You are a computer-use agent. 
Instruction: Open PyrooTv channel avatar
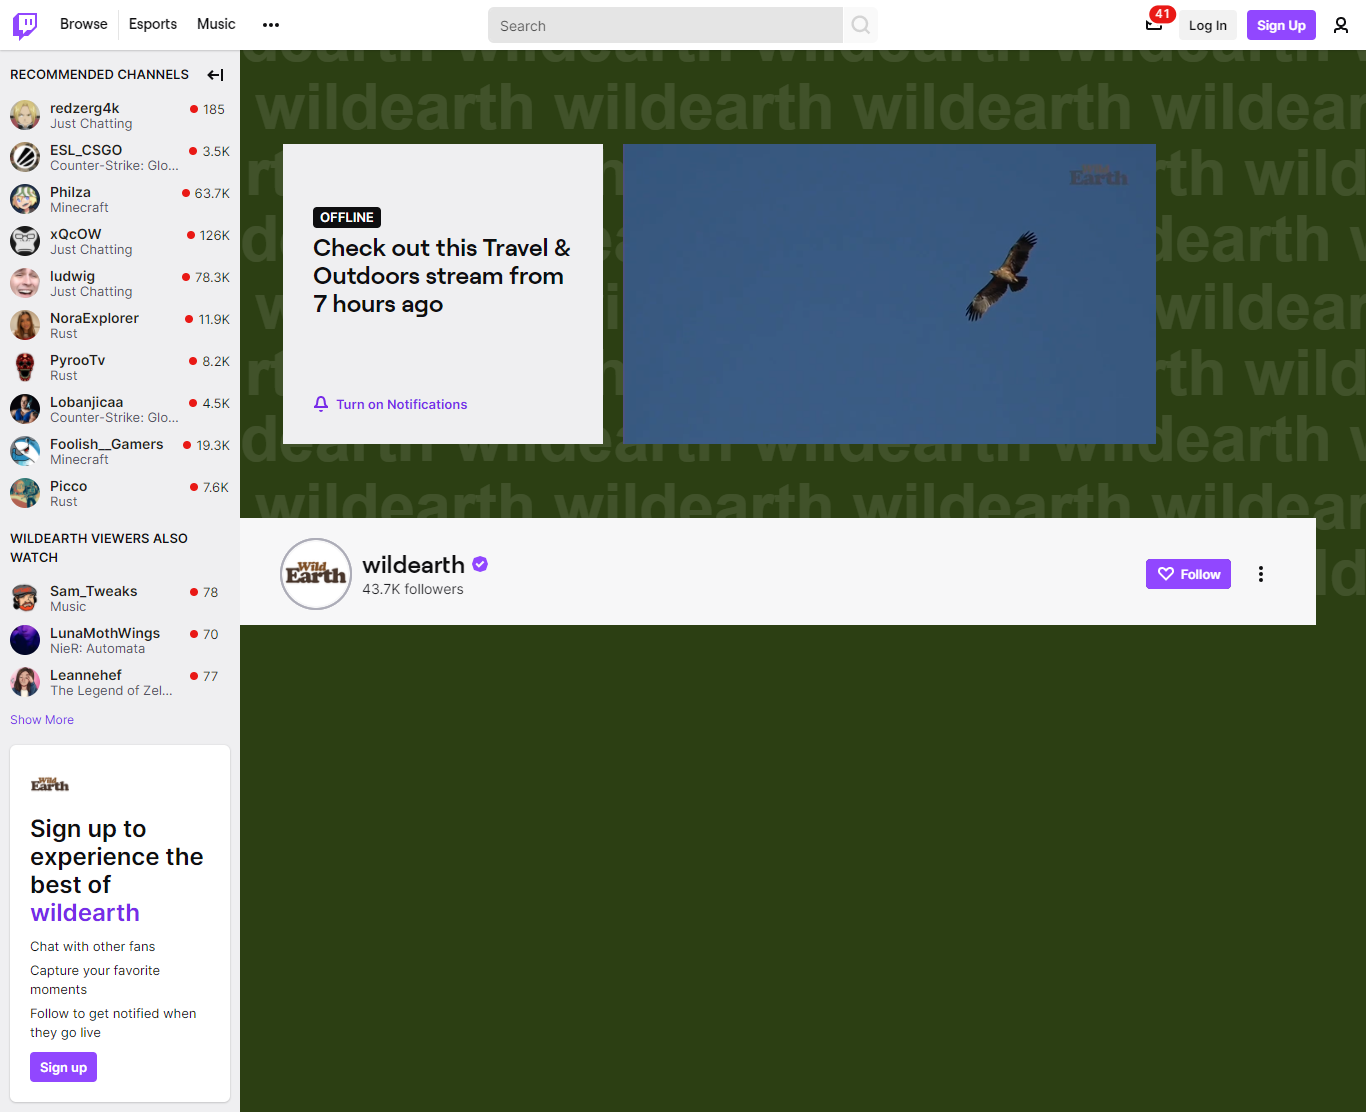pos(25,367)
